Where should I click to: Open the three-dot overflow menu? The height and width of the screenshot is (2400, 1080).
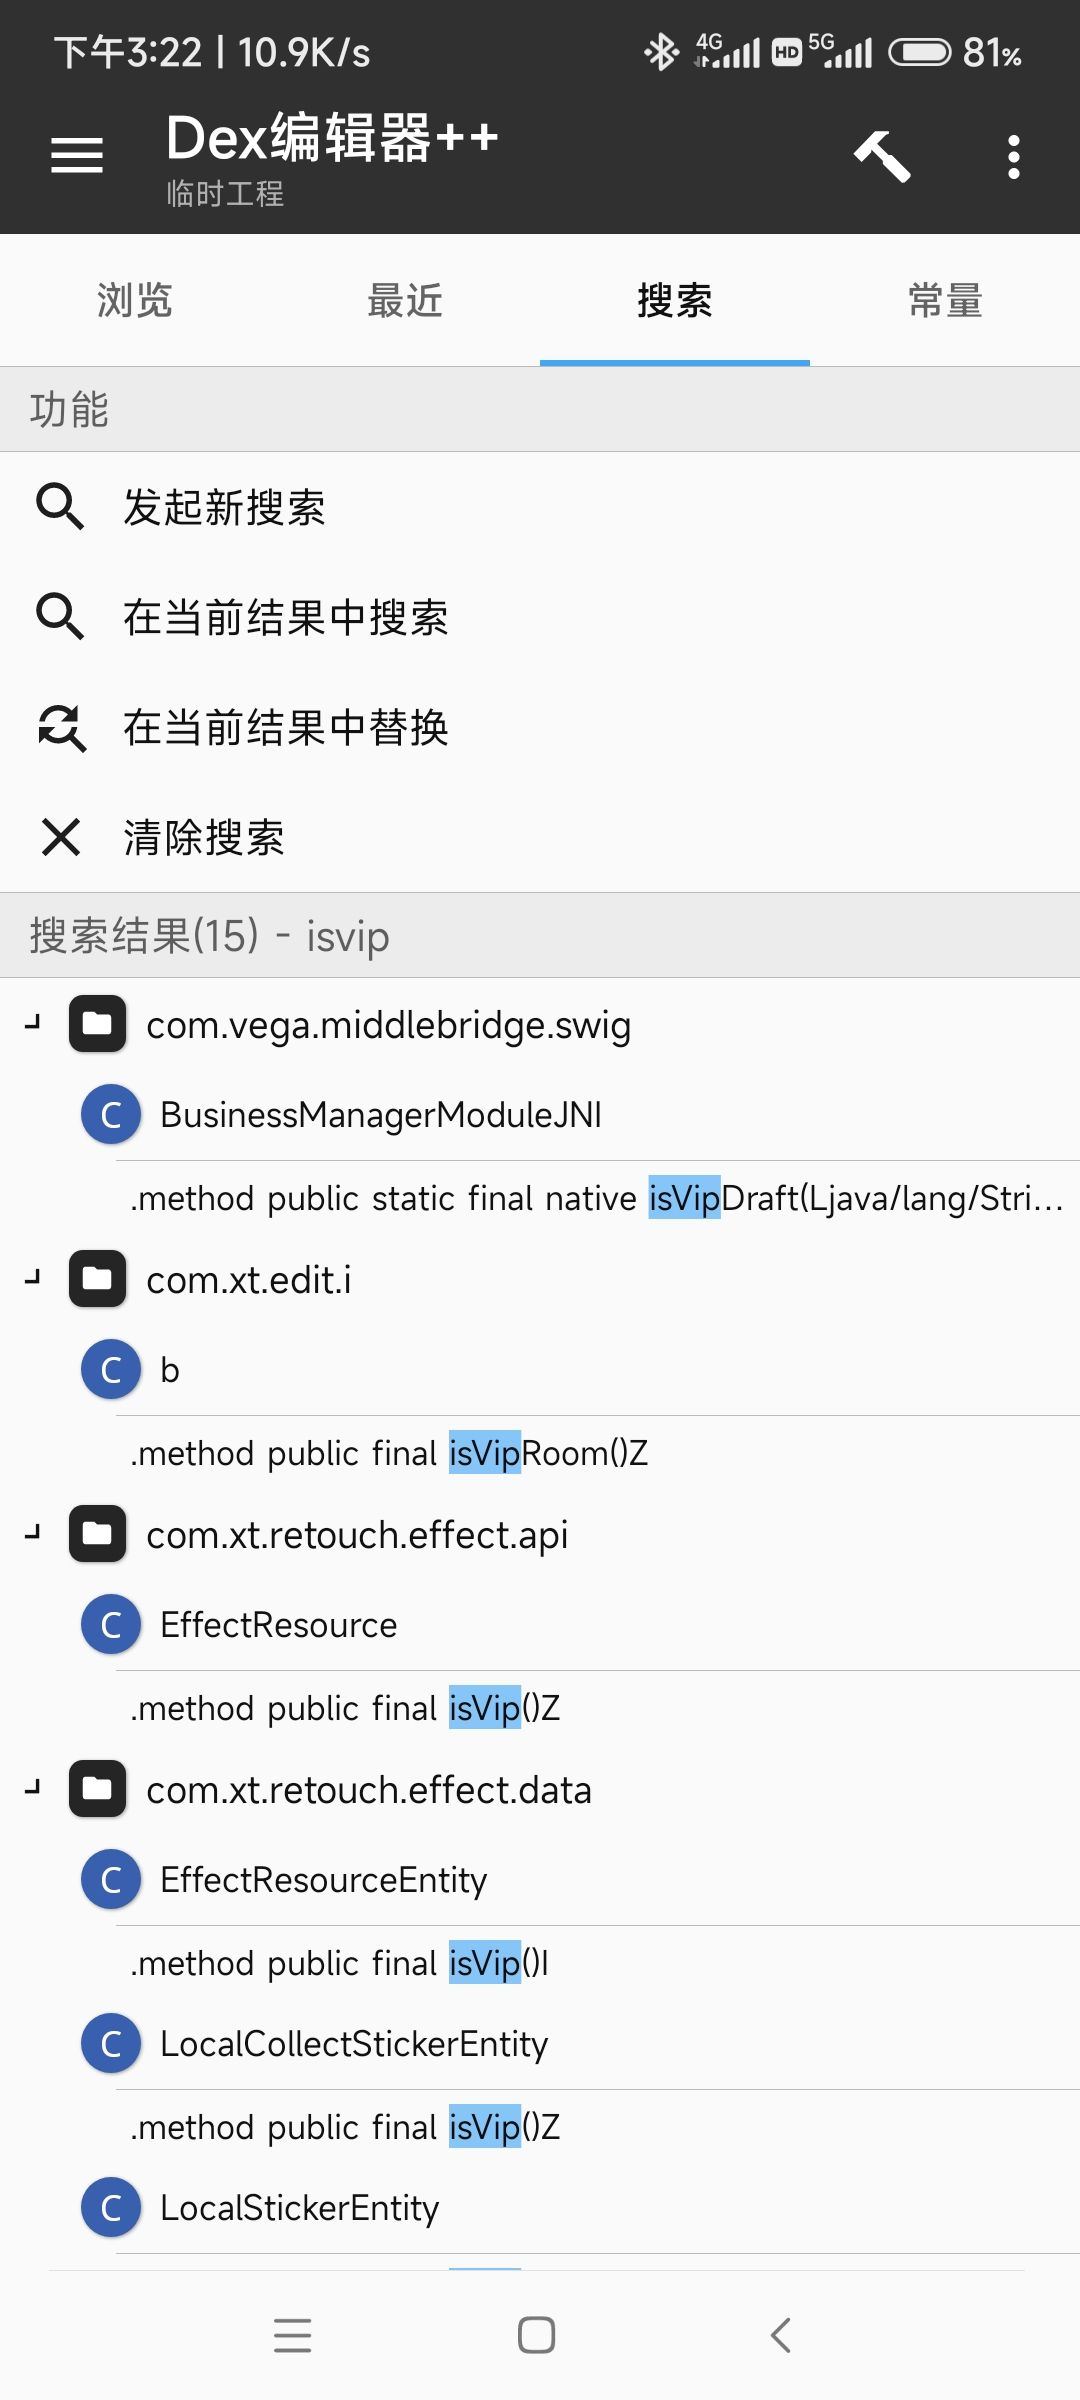tap(1014, 157)
